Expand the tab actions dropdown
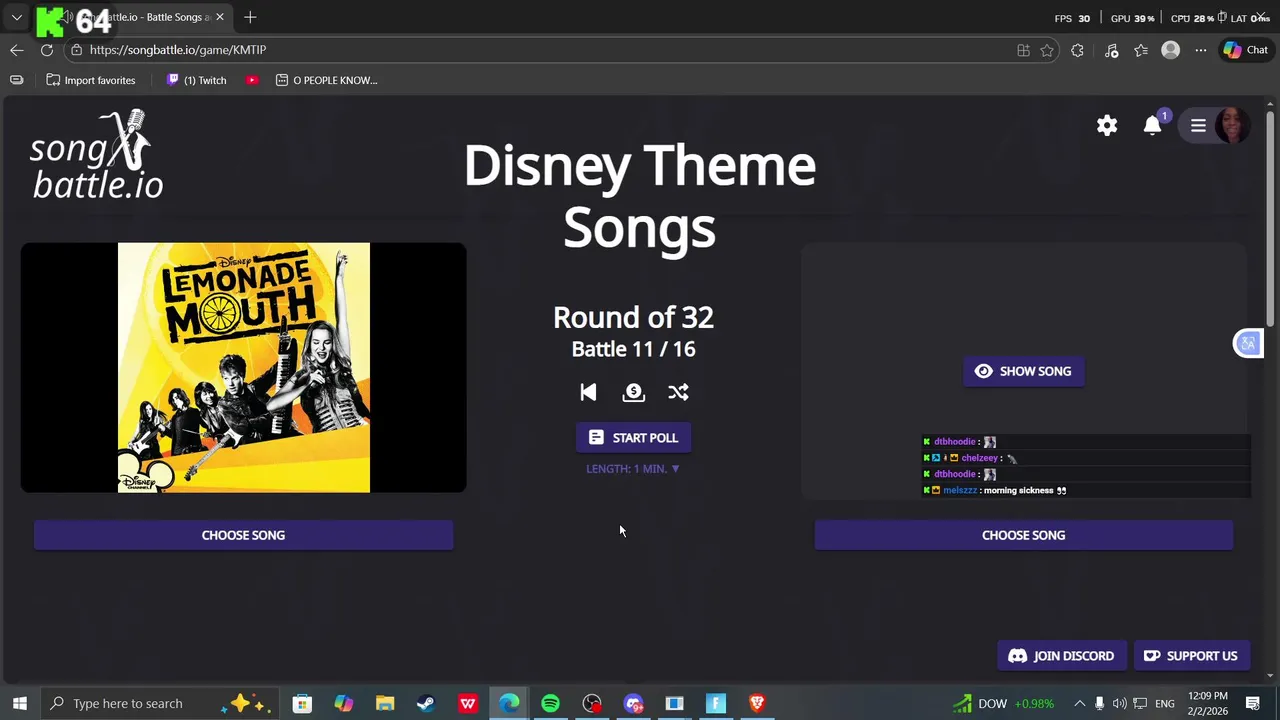Image resolution: width=1280 pixels, height=720 pixels. pyautogui.click(x=17, y=17)
